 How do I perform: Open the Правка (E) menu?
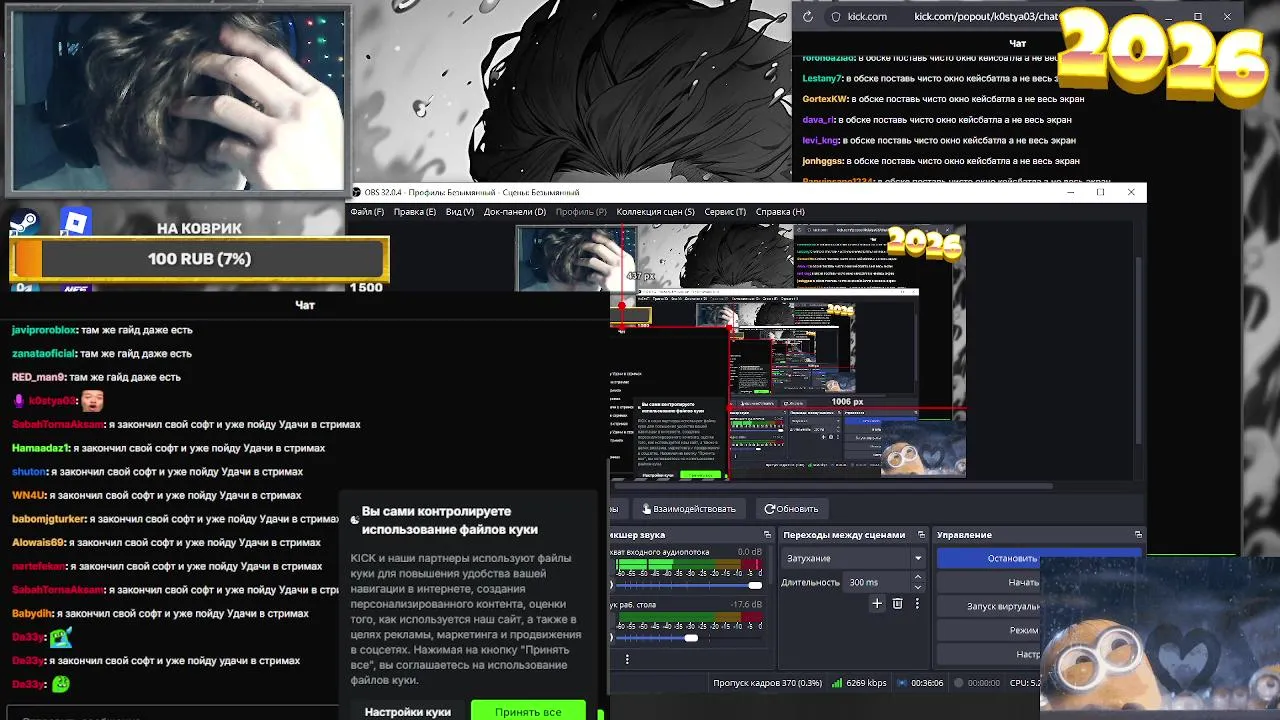[414, 212]
